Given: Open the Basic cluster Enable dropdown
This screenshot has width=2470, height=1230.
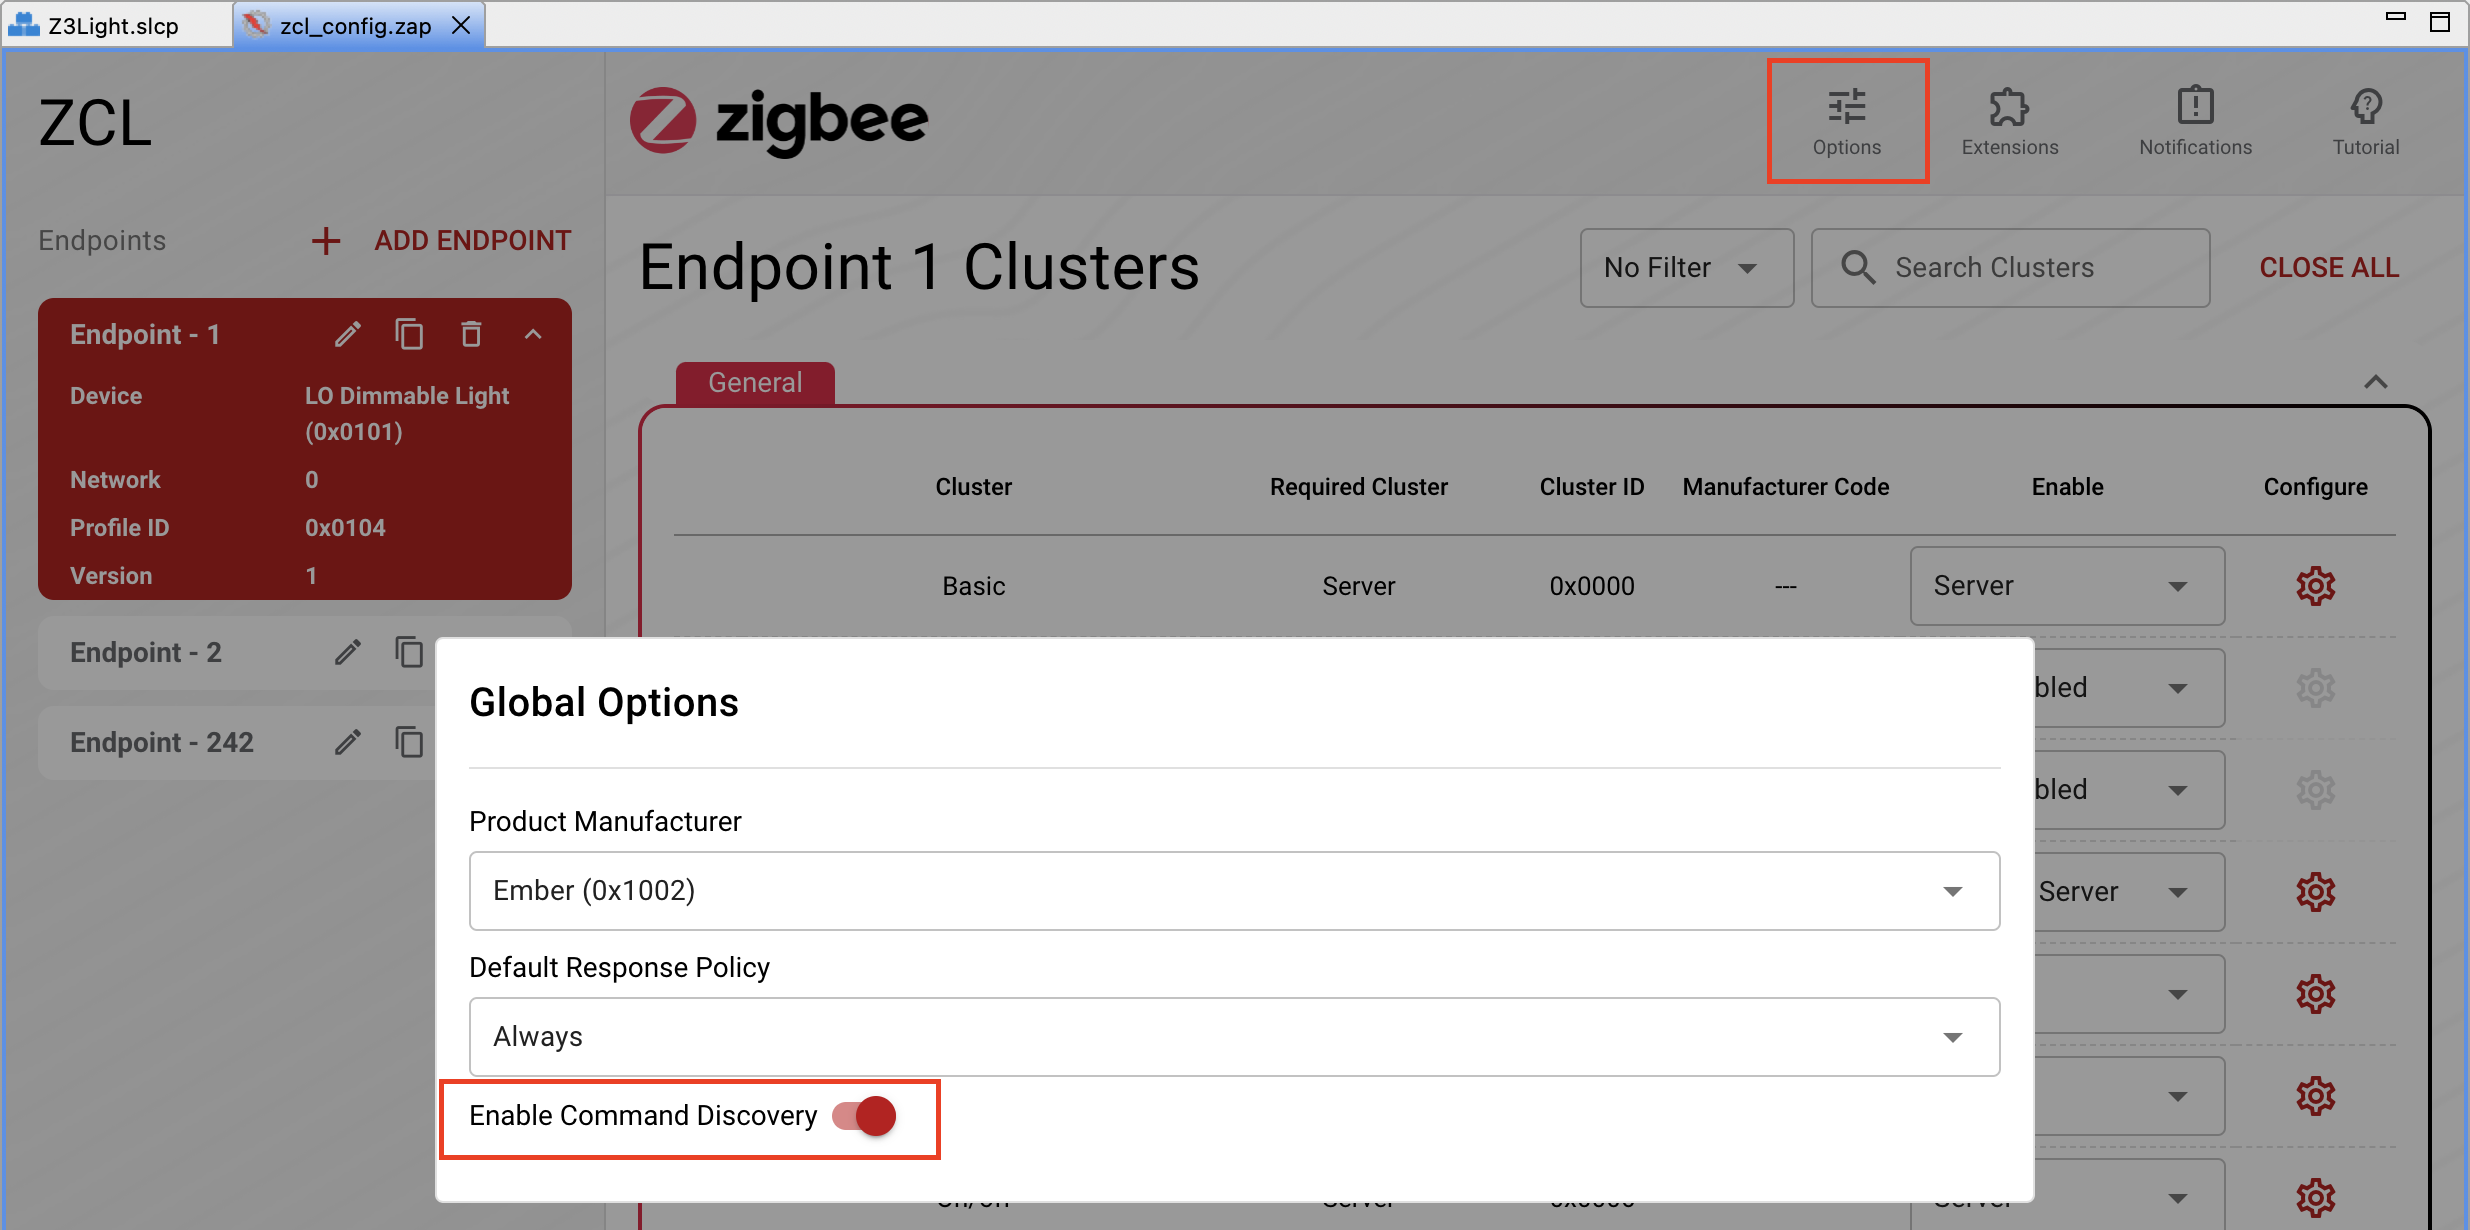Looking at the screenshot, I should pyautogui.click(x=2067, y=586).
